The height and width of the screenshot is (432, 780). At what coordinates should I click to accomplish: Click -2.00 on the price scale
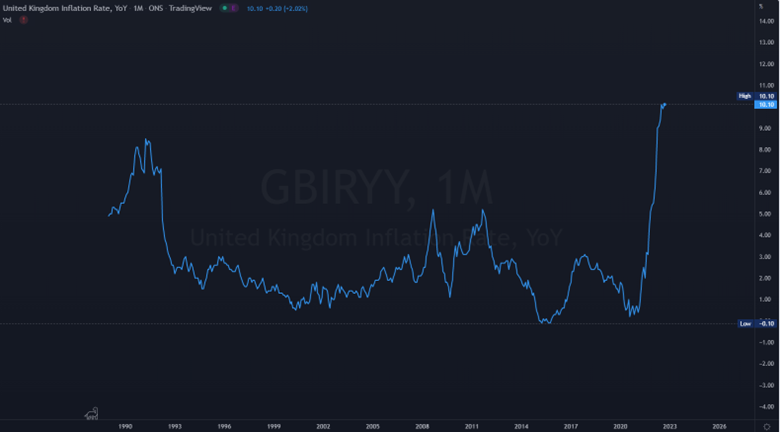(x=765, y=364)
